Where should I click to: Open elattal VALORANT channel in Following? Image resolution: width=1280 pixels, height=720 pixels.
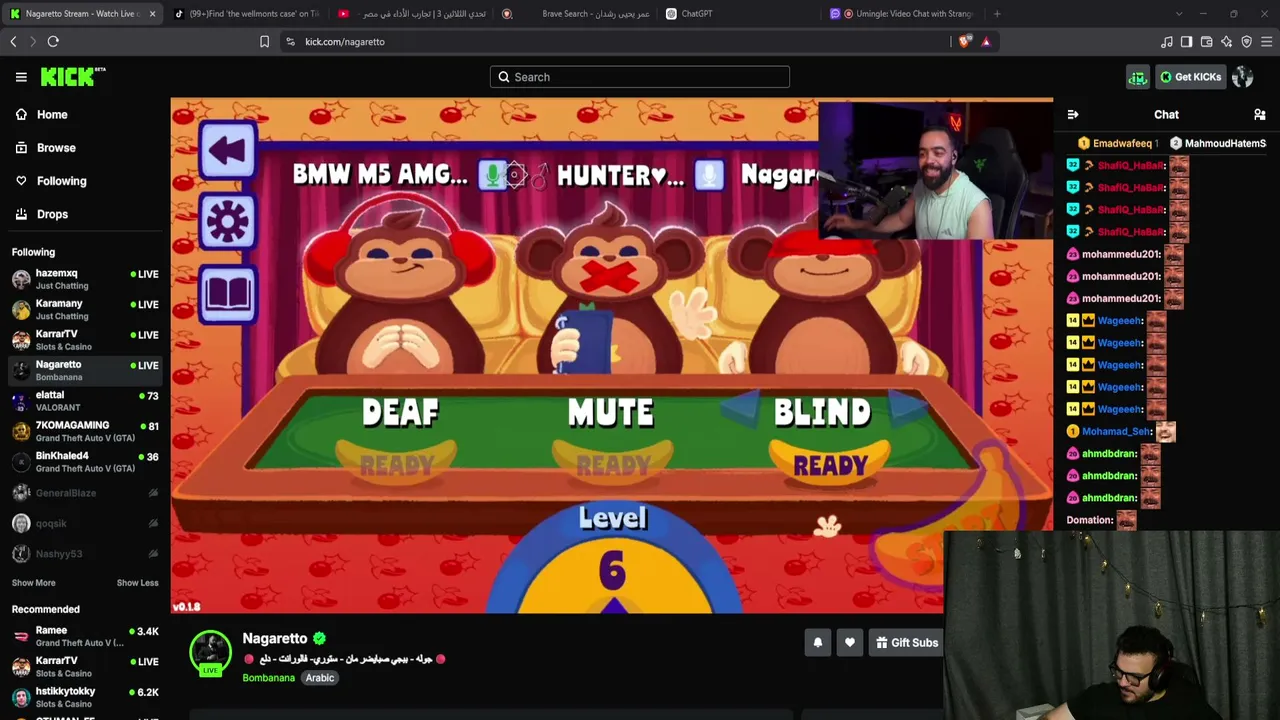(x=85, y=401)
